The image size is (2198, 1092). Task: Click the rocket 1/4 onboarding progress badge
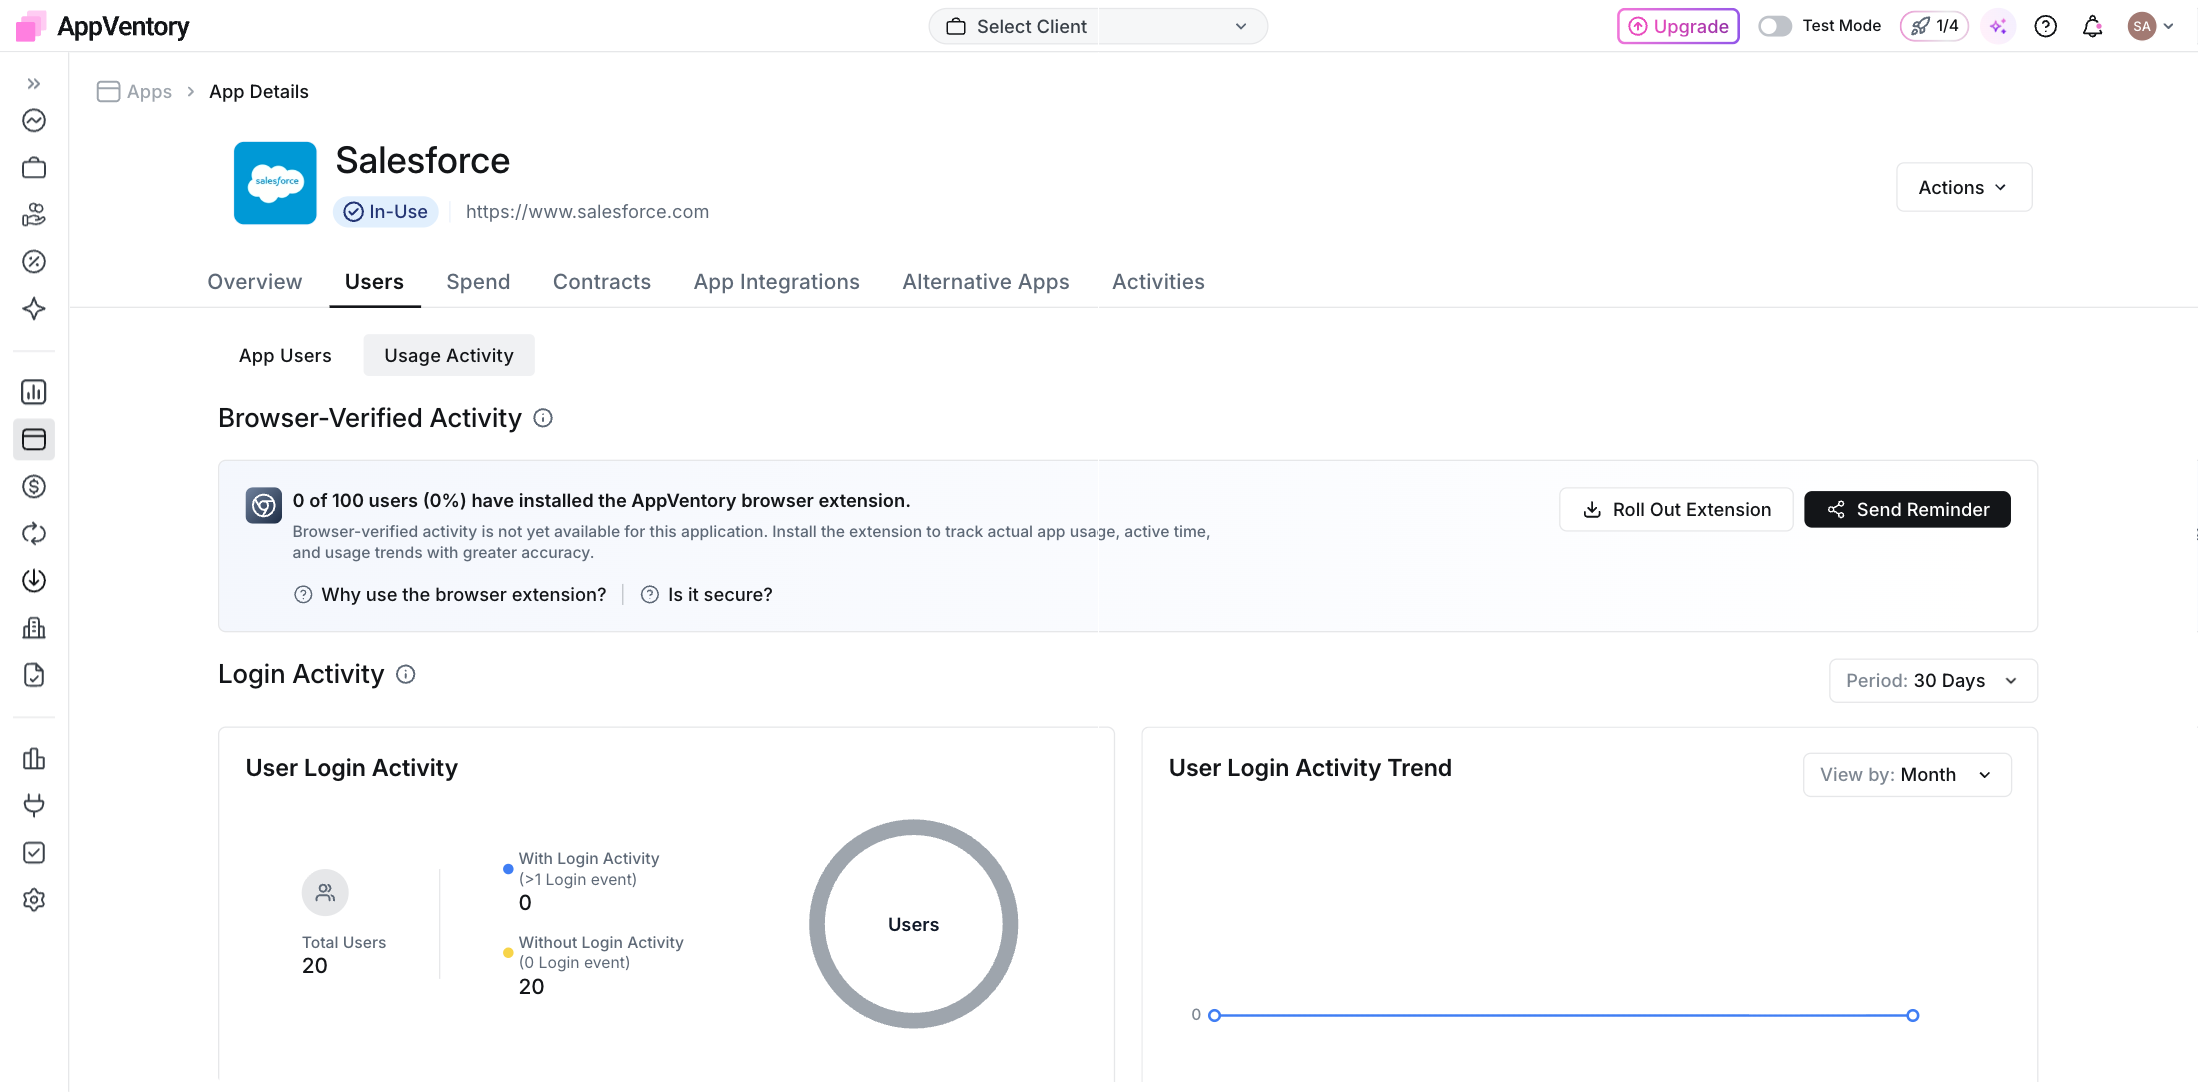[x=1935, y=26]
